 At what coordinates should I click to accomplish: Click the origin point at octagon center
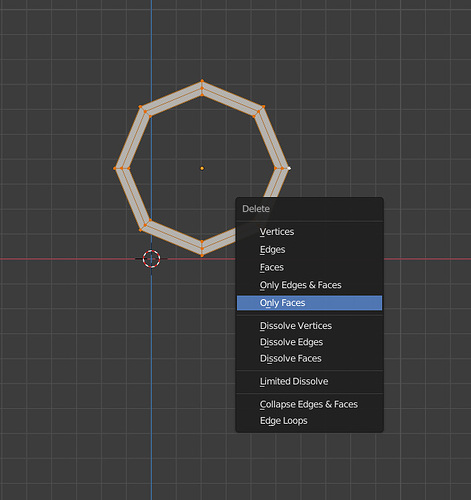(x=202, y=168)
